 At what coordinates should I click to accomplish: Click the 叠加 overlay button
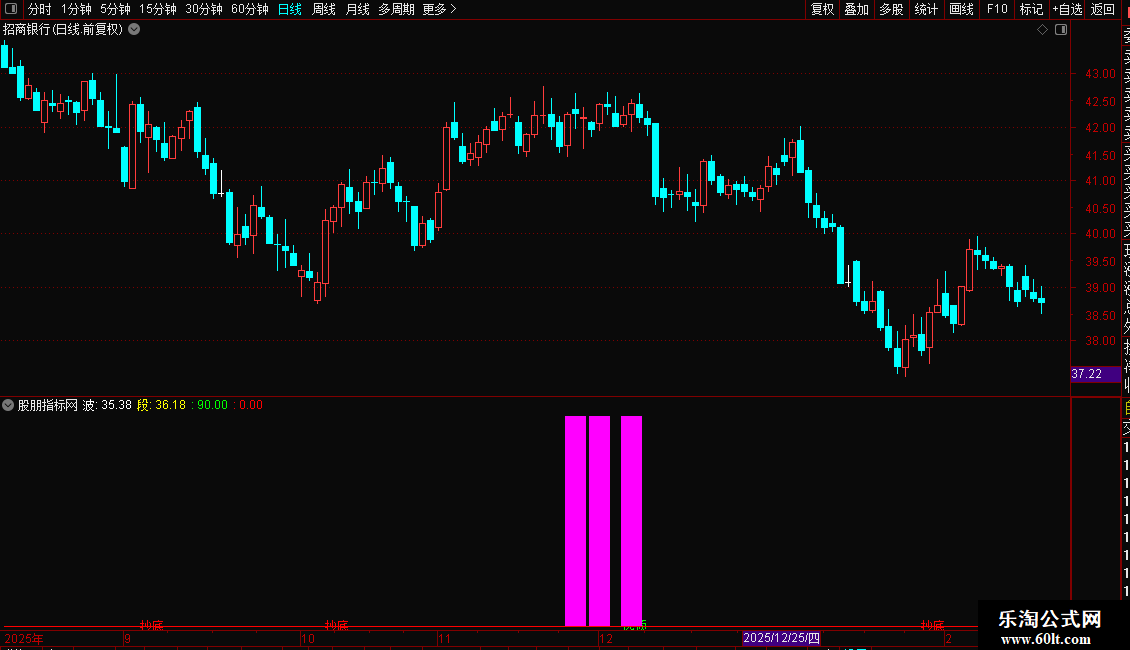[857, 9]
